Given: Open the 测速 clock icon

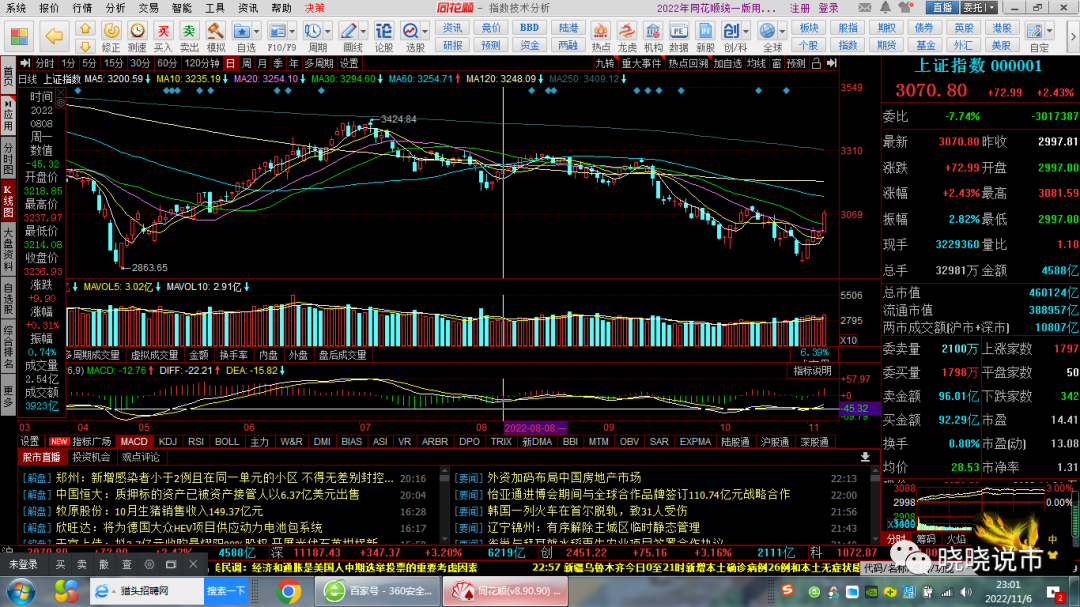Looking at the screenshot, I should coord(137,31).
